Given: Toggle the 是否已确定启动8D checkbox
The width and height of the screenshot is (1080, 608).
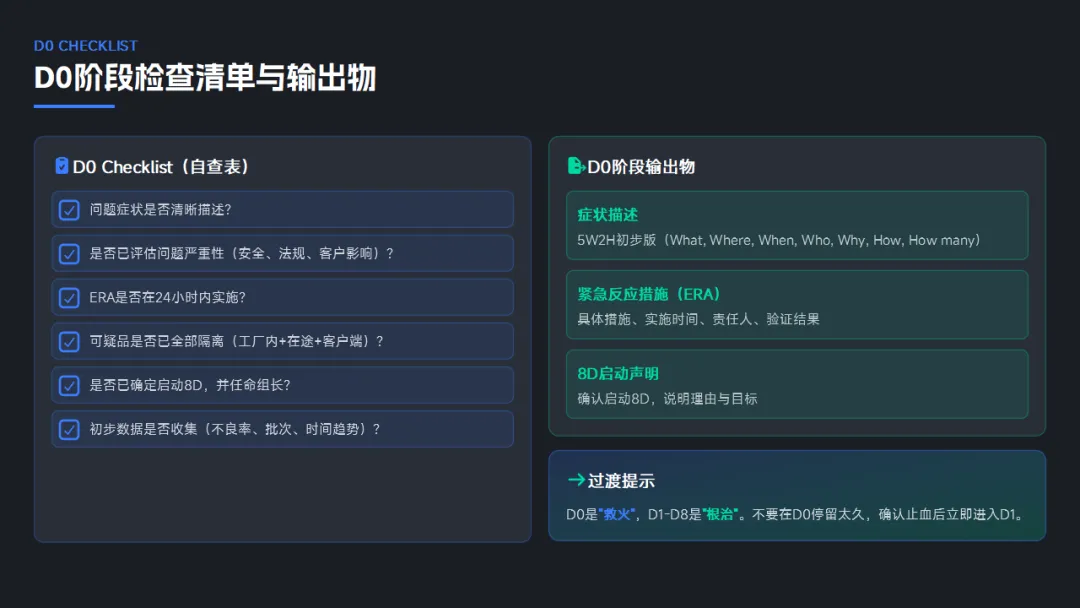Looking at the screenshot, I should tap(69, 385).
